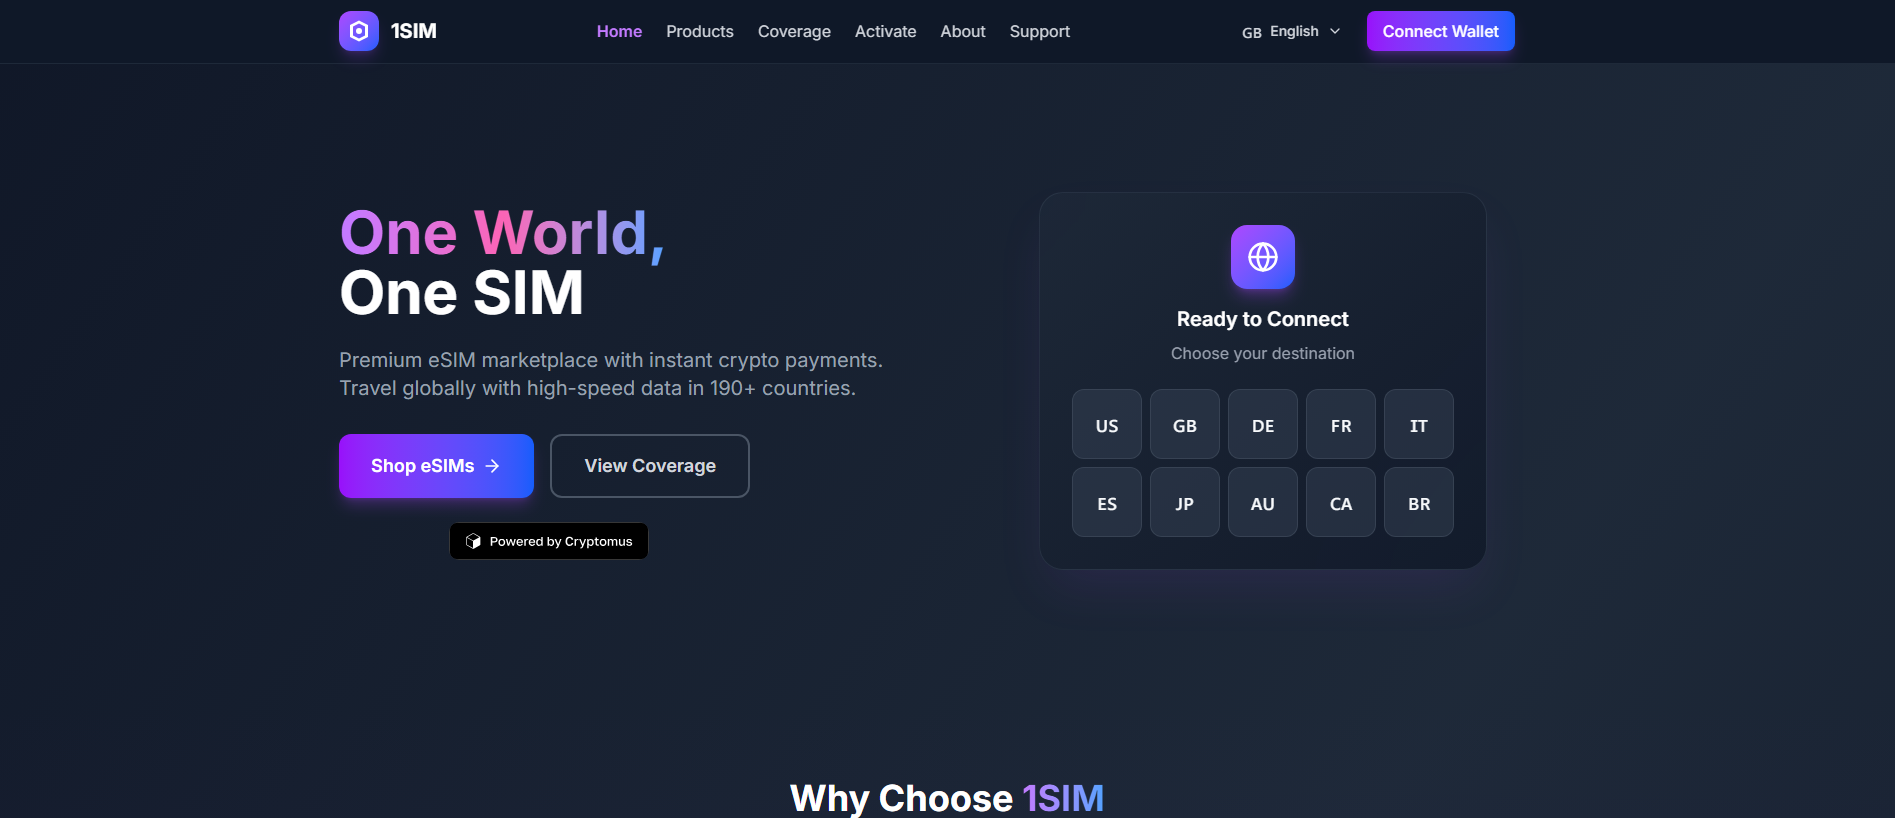1895x818 pixels.
Task: Open the Products nav item
Action: pos(700,31)
